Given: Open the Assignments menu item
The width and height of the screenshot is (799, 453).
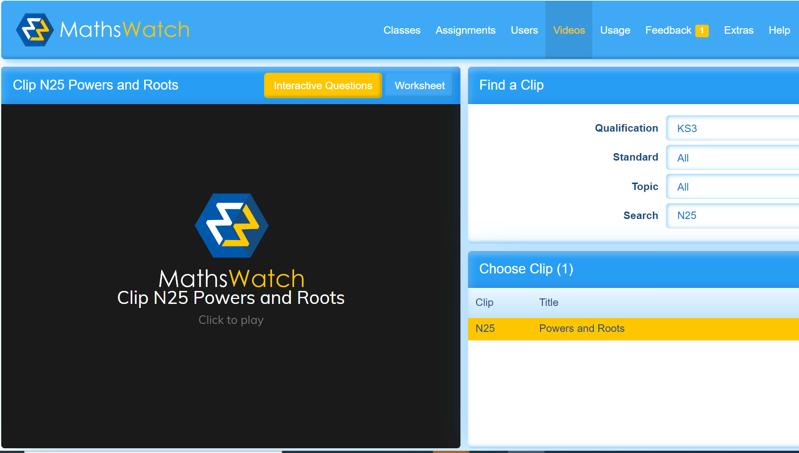Looking at the screenshot, I should 465,31.
